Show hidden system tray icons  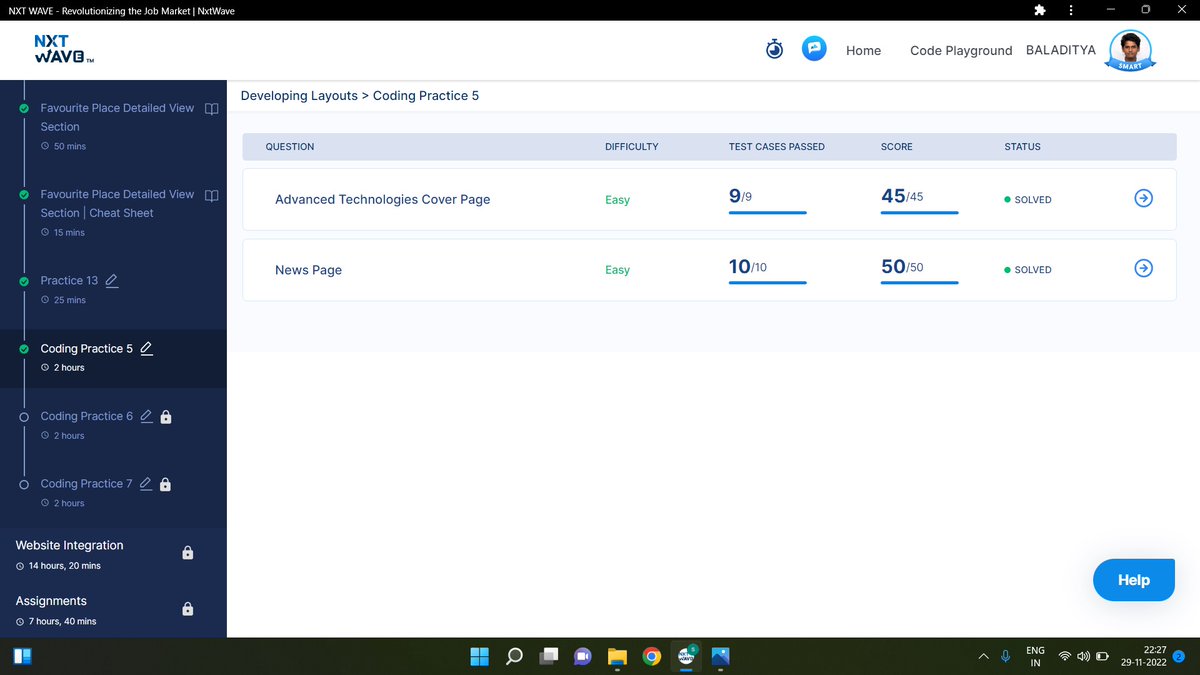[983, 656]
